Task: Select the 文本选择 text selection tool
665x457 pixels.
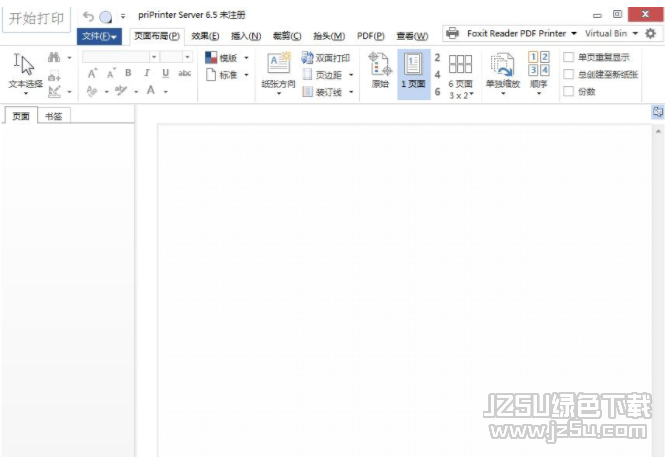Action: (x=25, y=75)
